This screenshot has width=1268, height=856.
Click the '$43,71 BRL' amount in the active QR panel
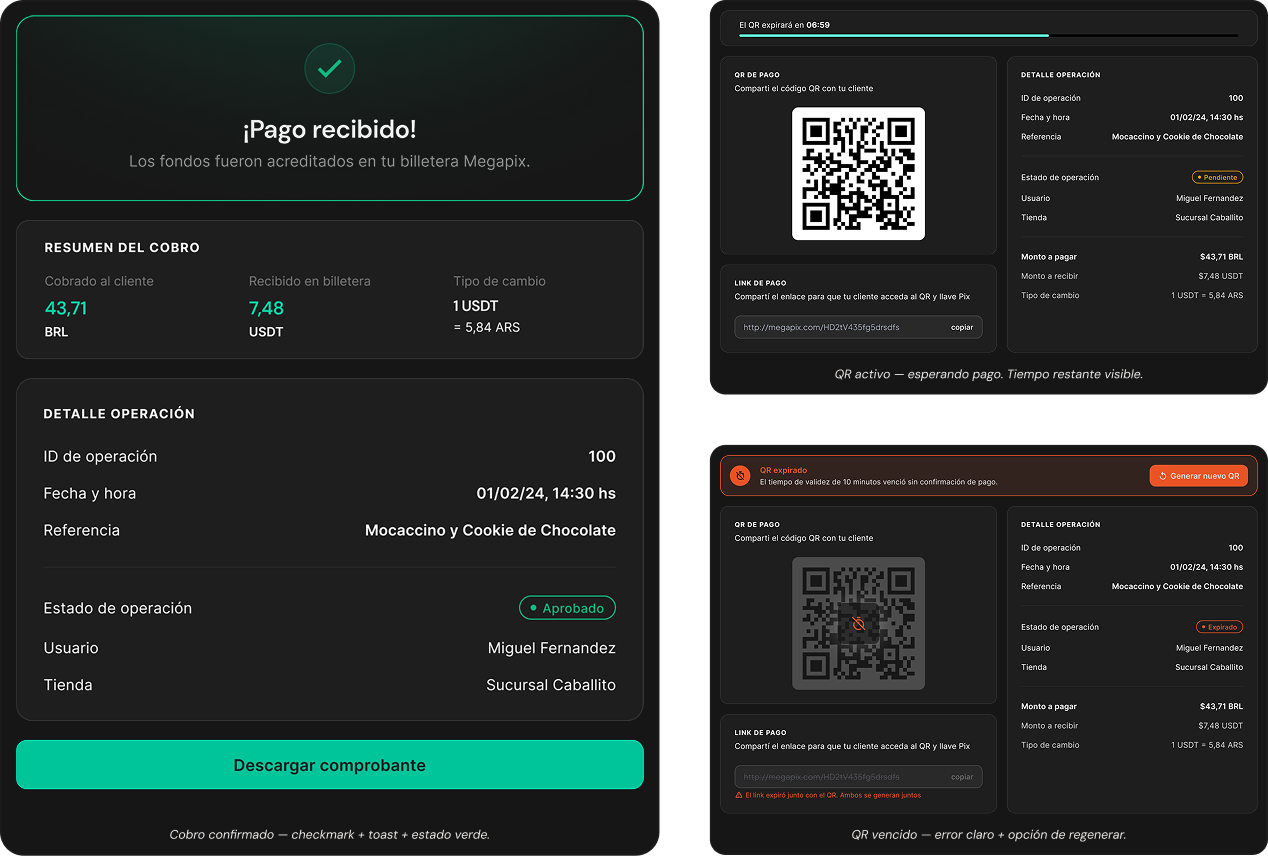click(x=1221, y=257)
